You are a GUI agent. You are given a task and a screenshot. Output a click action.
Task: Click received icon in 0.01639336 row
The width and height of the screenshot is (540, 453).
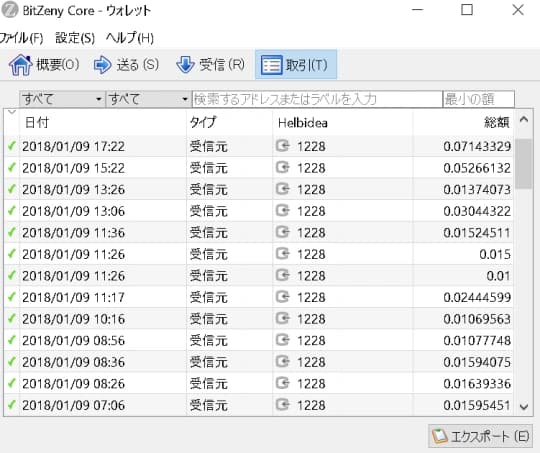tap(283, 383)
